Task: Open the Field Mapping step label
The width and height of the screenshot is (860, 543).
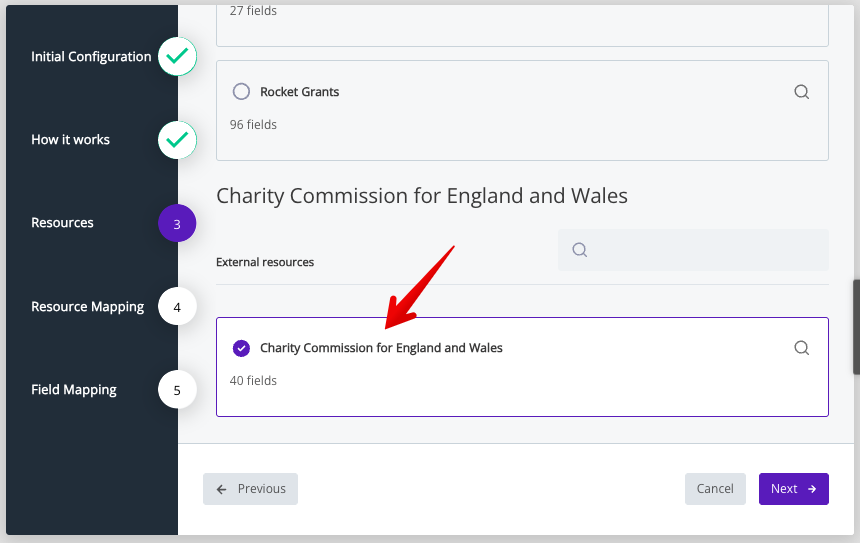Action: click(x=74, y=390)
